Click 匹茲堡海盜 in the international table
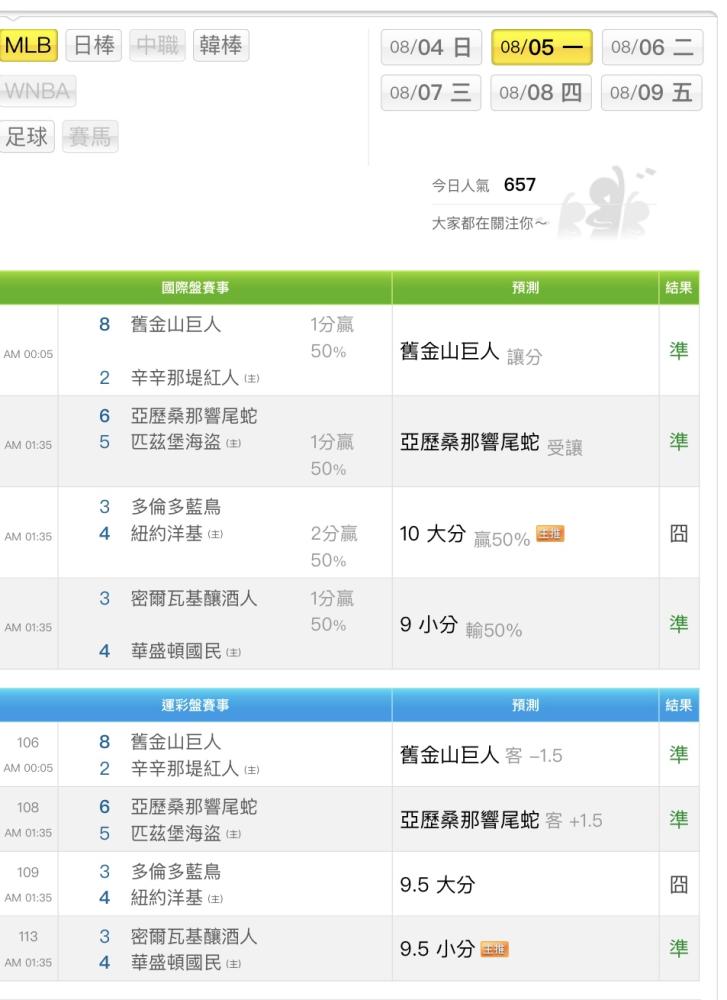 (176, 442)
